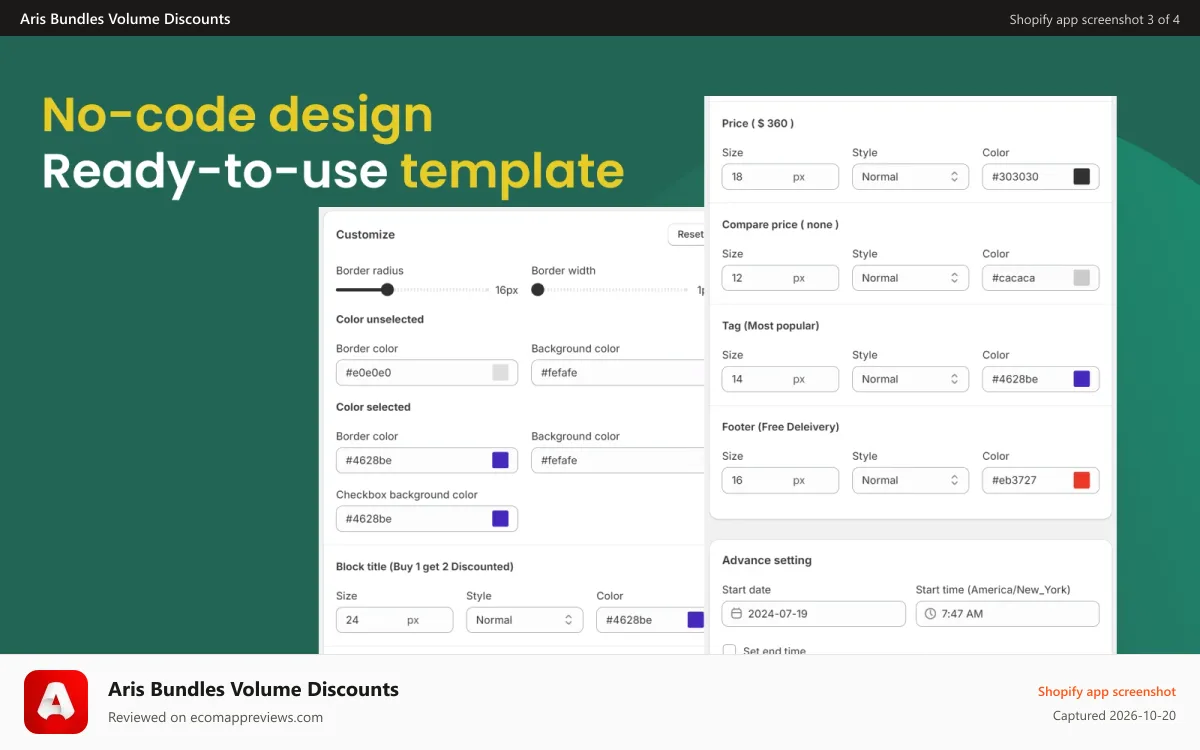Open the Footer red color swatch #eb3727

click(x=1081, y=480)
